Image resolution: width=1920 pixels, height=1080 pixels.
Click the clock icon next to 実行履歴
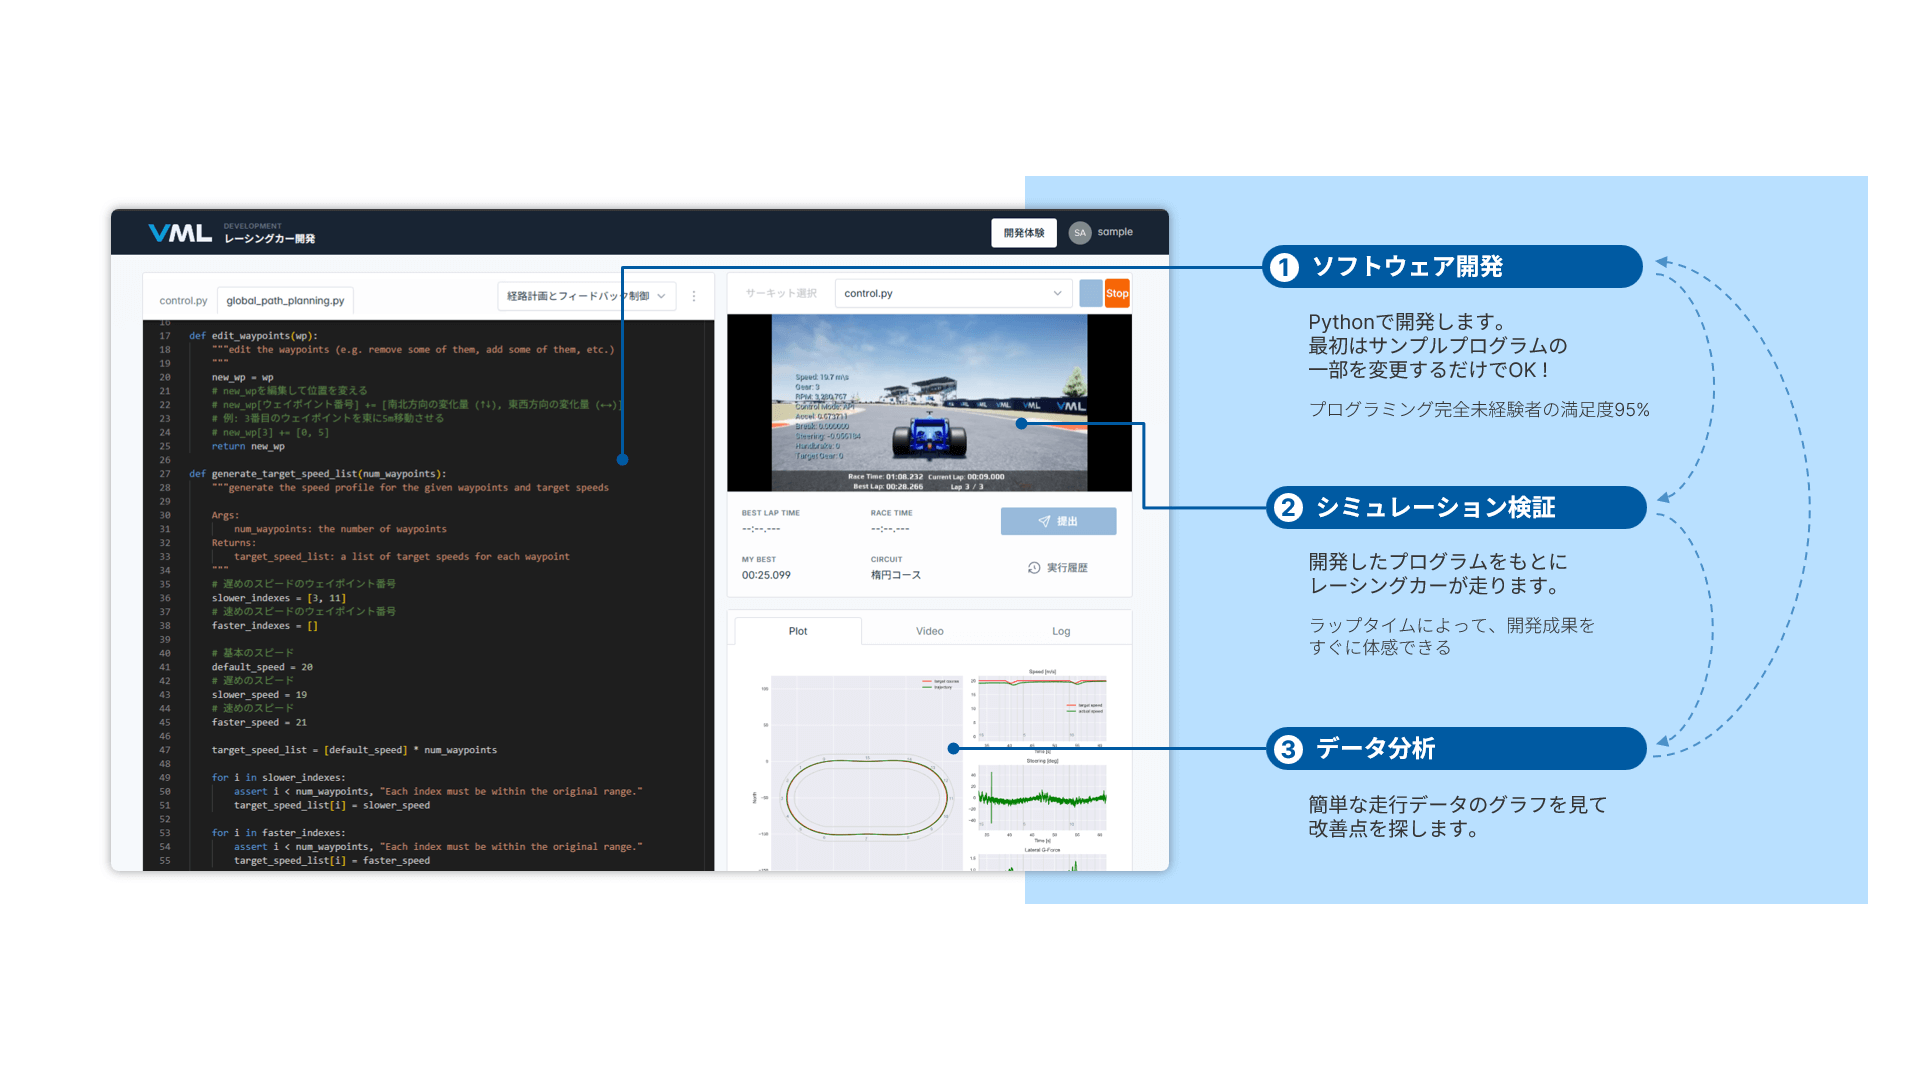1033,567
